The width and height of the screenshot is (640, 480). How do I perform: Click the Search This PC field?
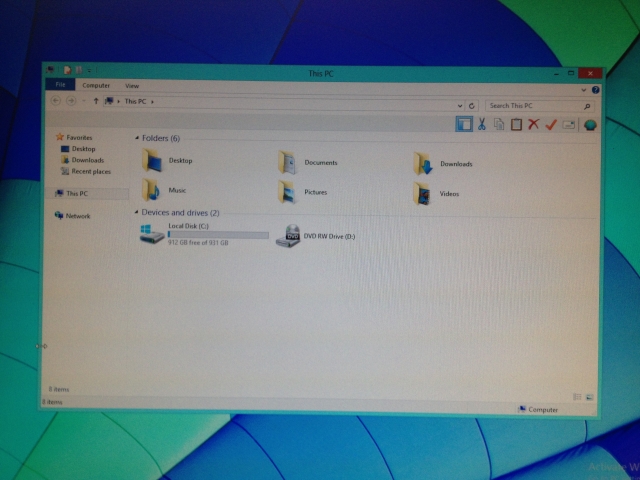tap(535, 105)
